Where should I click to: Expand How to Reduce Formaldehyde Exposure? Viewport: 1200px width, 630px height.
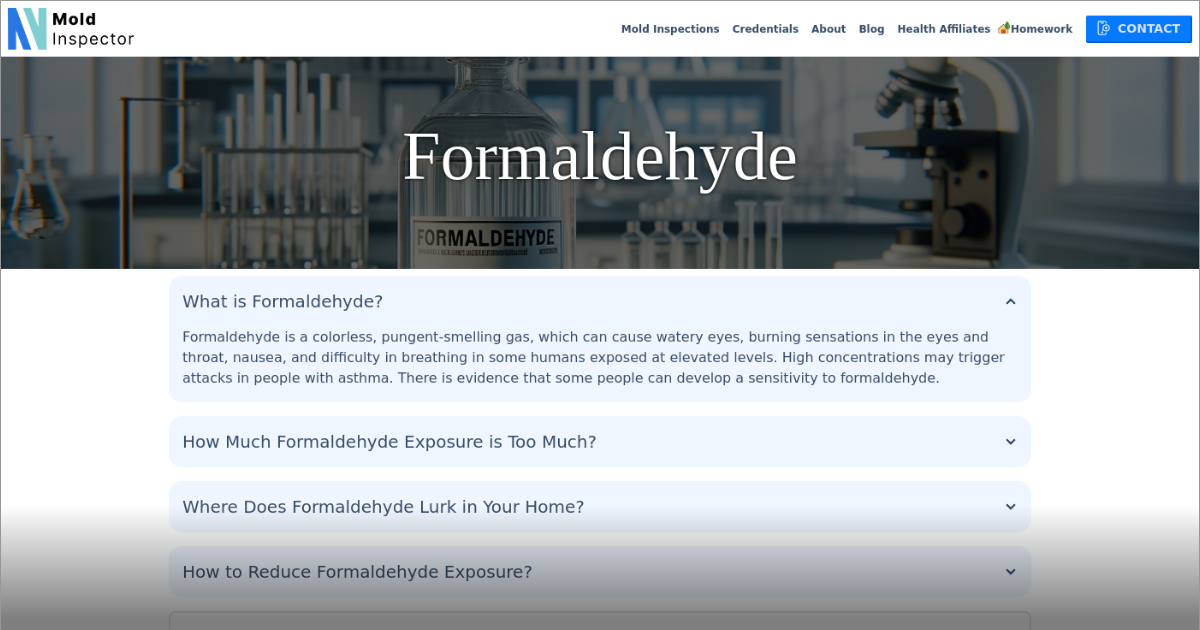[1010, 571]
